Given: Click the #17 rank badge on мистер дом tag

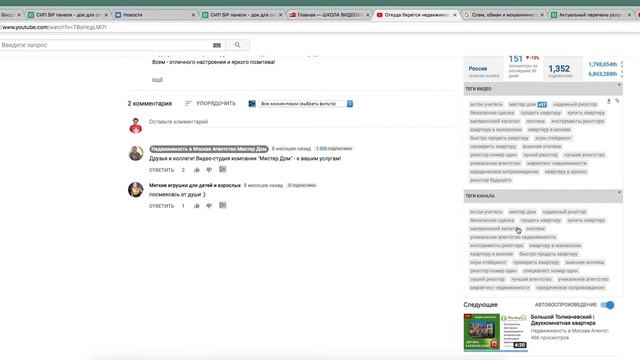Looking at the screenshot, I should point(542,104).
